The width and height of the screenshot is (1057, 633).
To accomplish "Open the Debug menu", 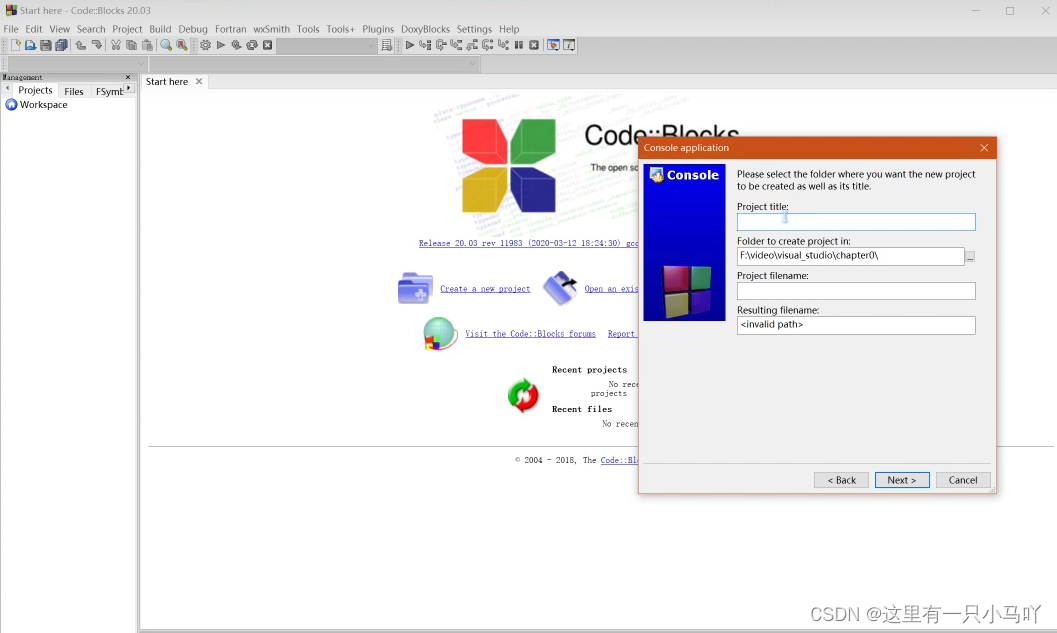I will tap(193, 29).
